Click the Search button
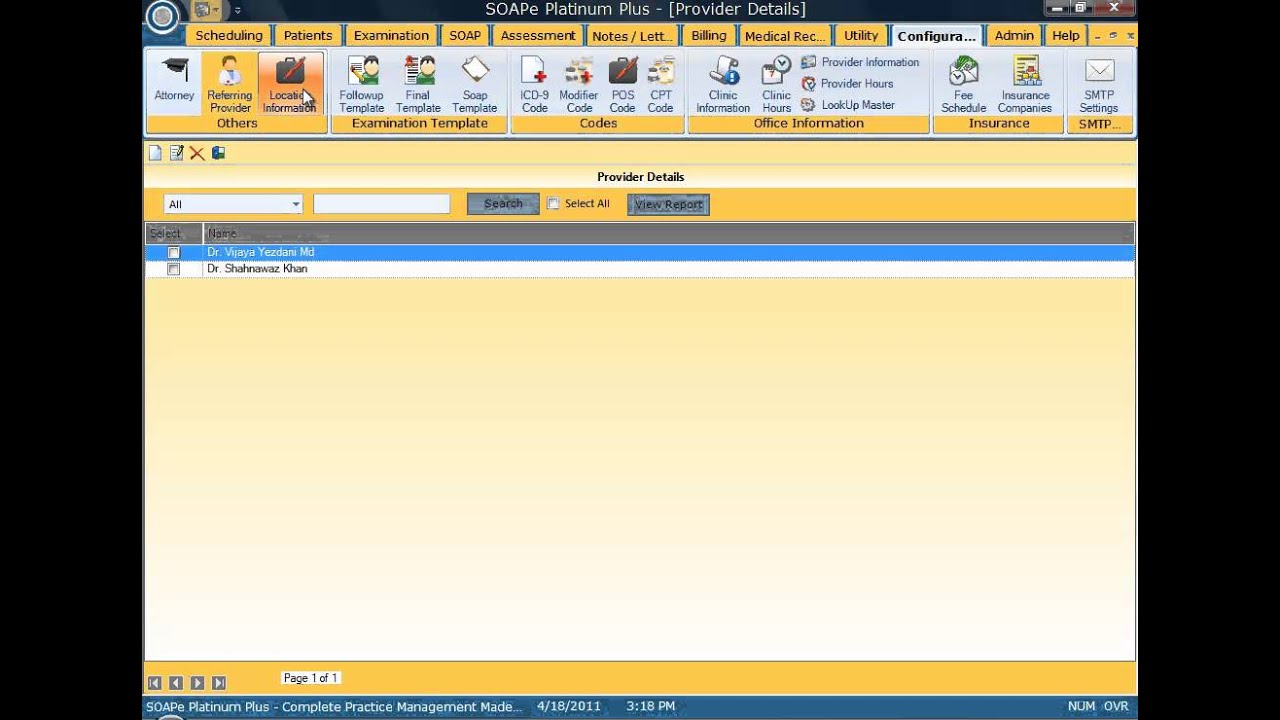This screenshot has height=720, width=1280. click(x=503, y=204)
